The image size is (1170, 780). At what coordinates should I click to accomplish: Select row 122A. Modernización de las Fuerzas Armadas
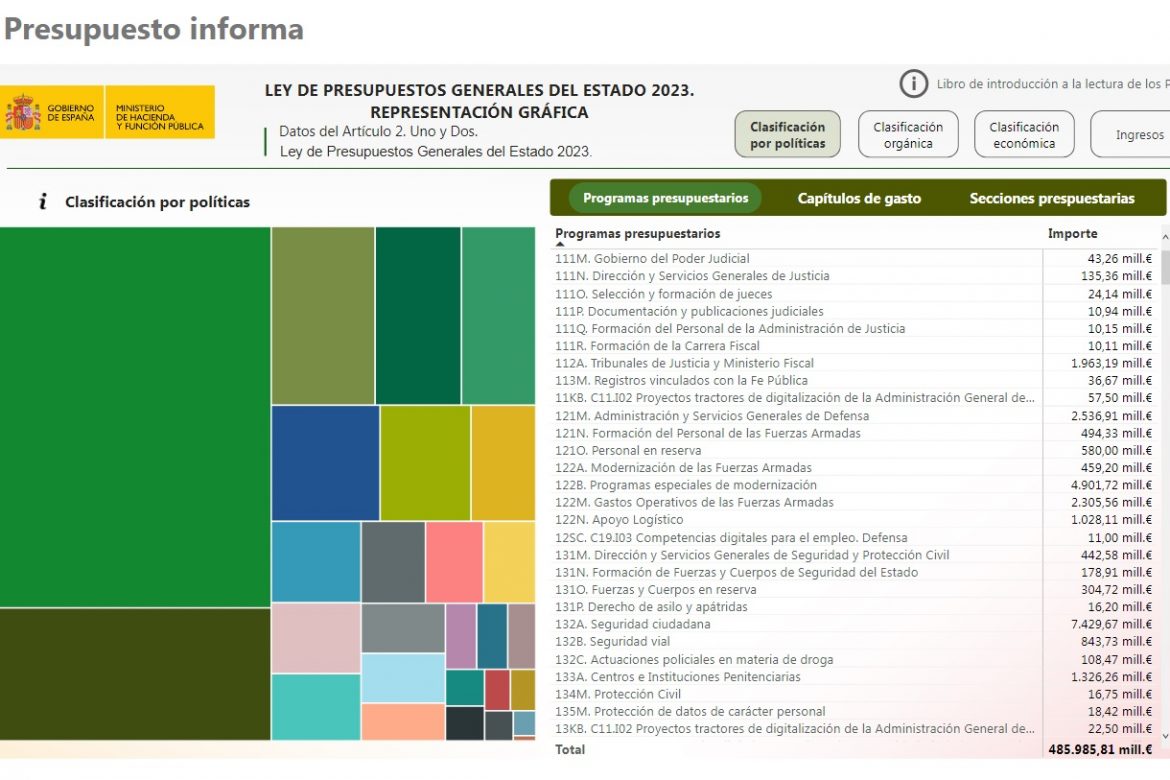pos(855,467)
